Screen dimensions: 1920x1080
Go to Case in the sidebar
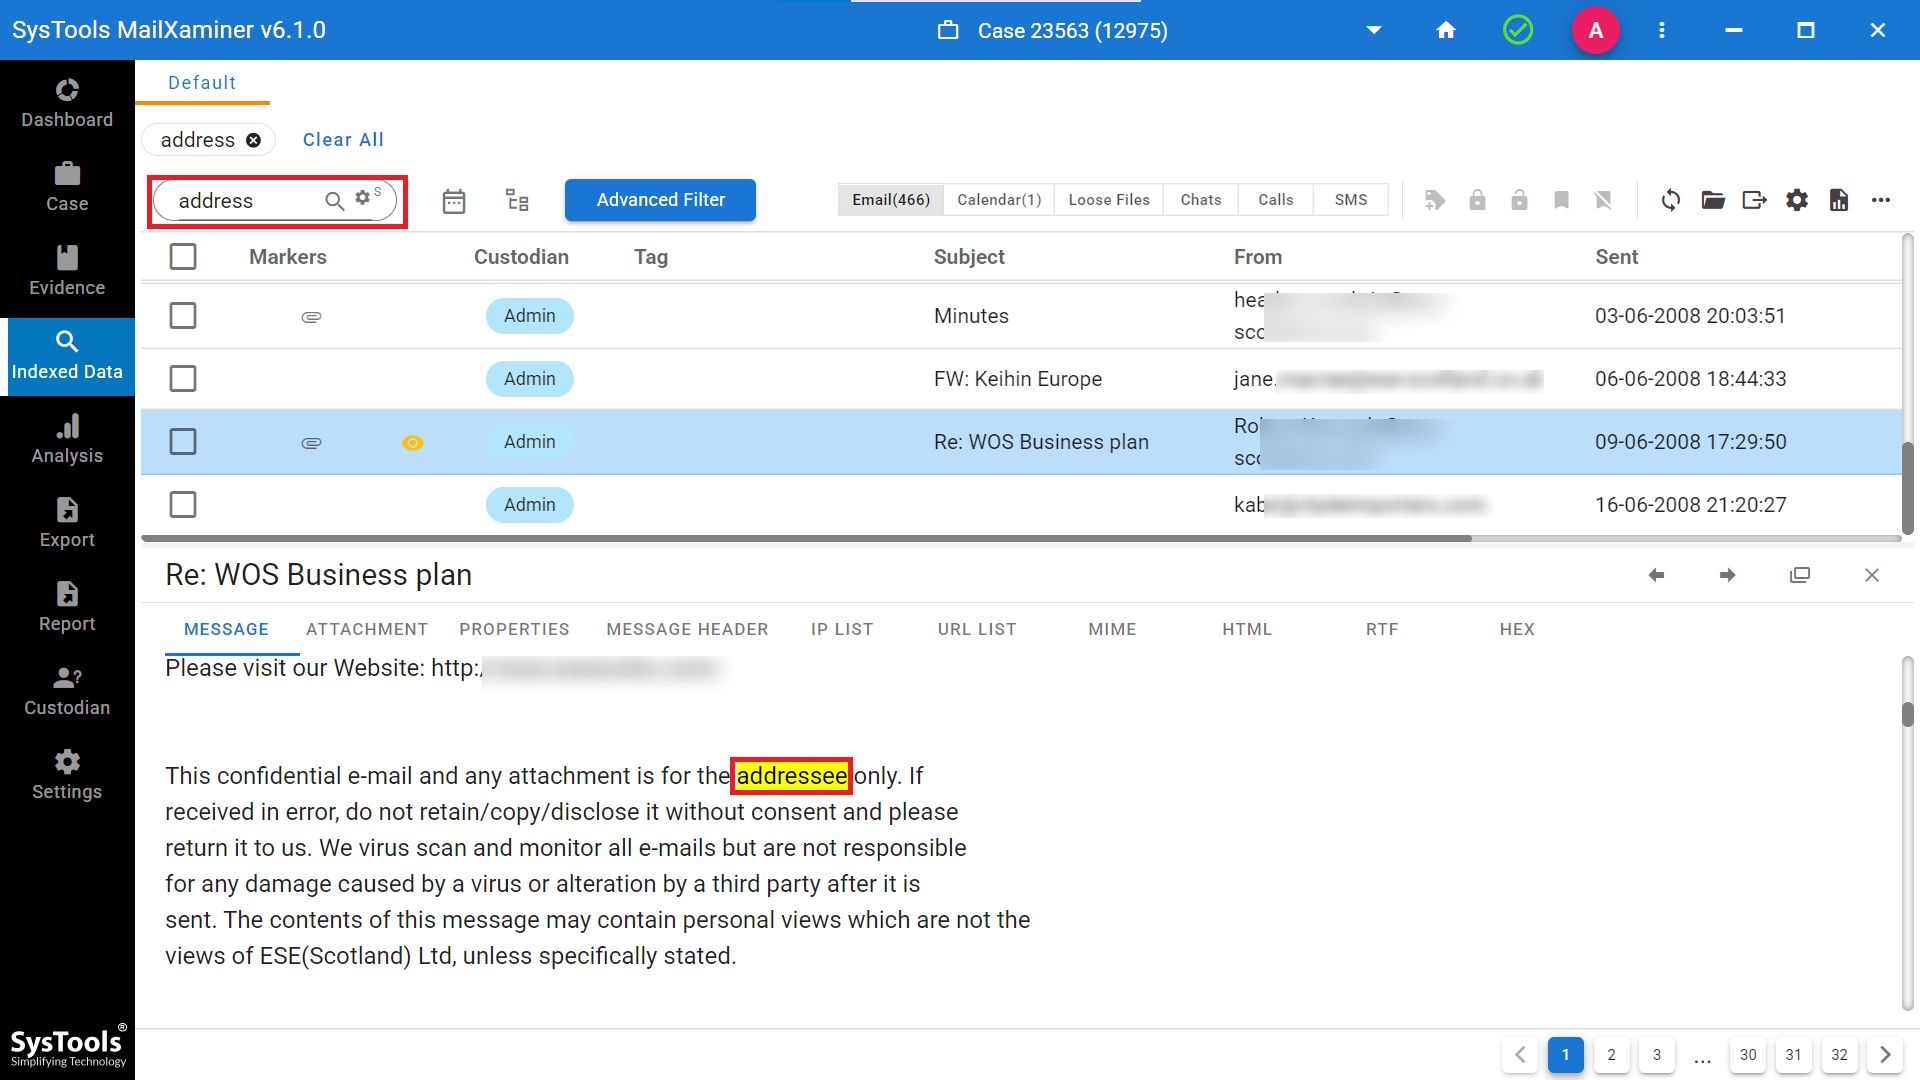(x=67, y=187)
